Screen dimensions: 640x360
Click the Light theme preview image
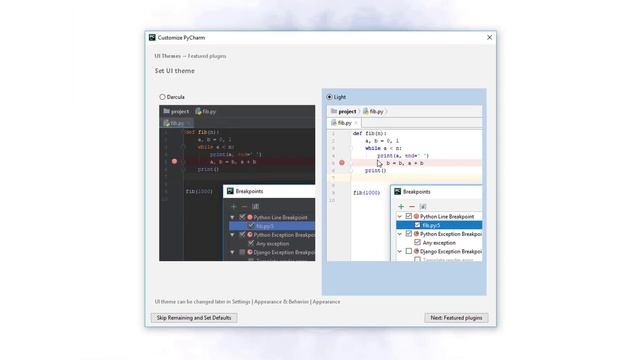[x=404, y=183]
